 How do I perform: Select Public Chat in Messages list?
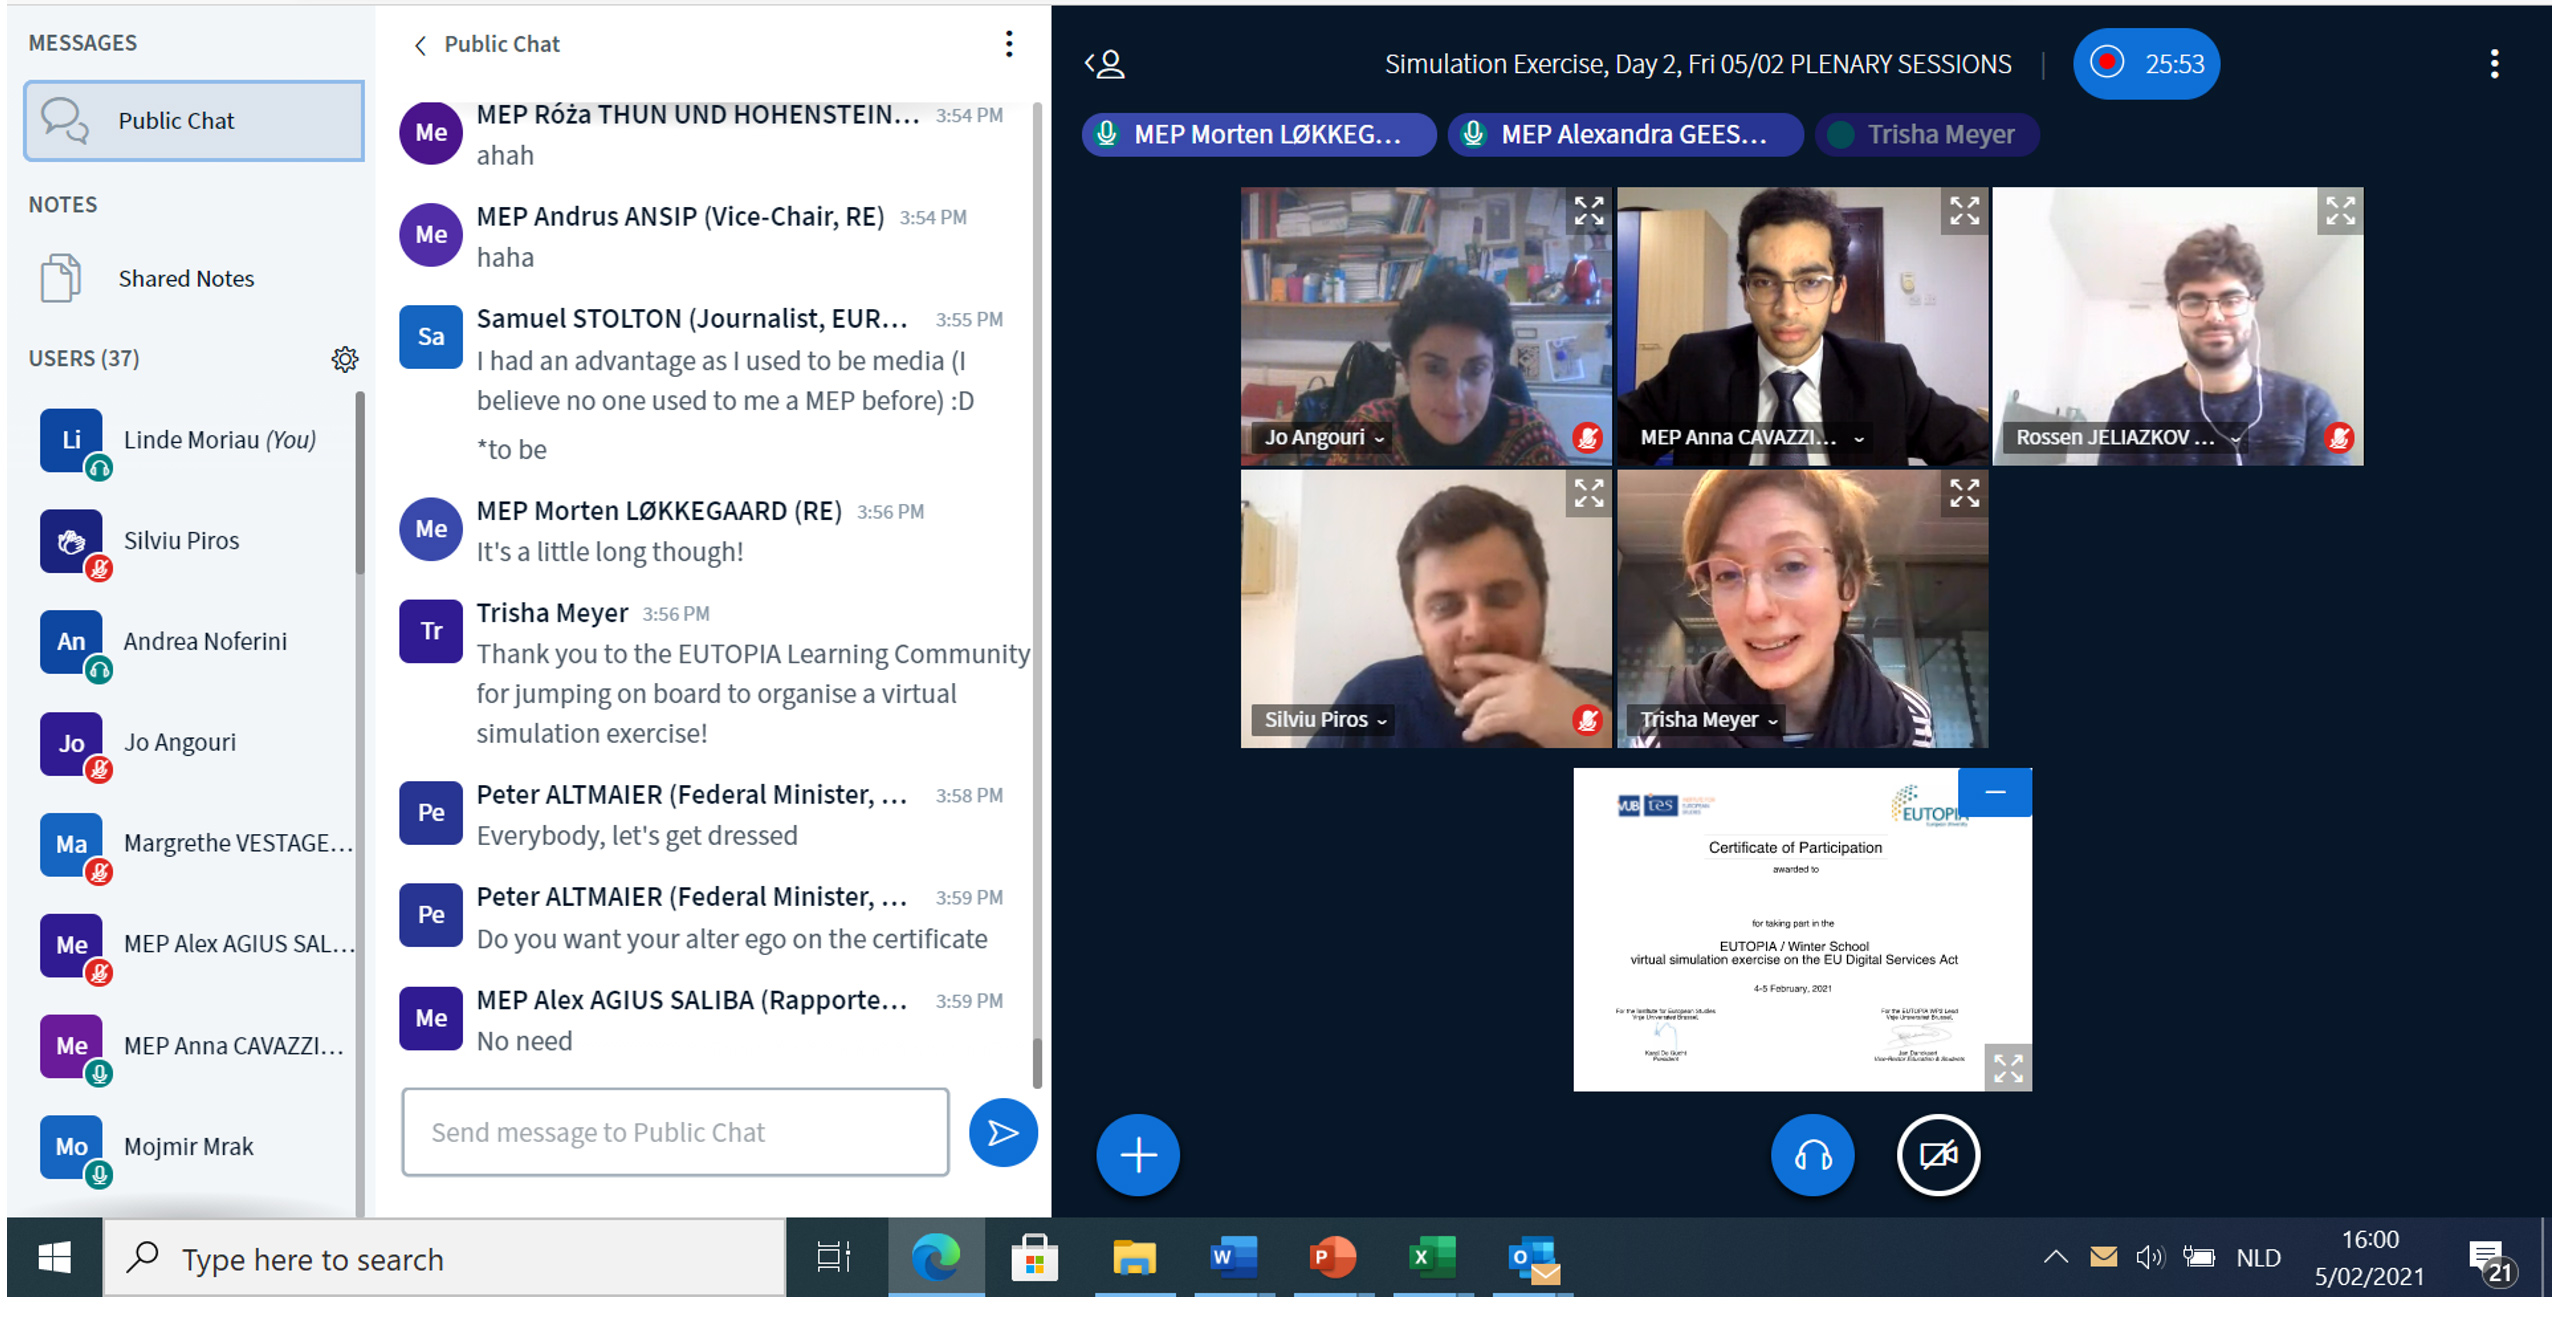pos(194,121)
